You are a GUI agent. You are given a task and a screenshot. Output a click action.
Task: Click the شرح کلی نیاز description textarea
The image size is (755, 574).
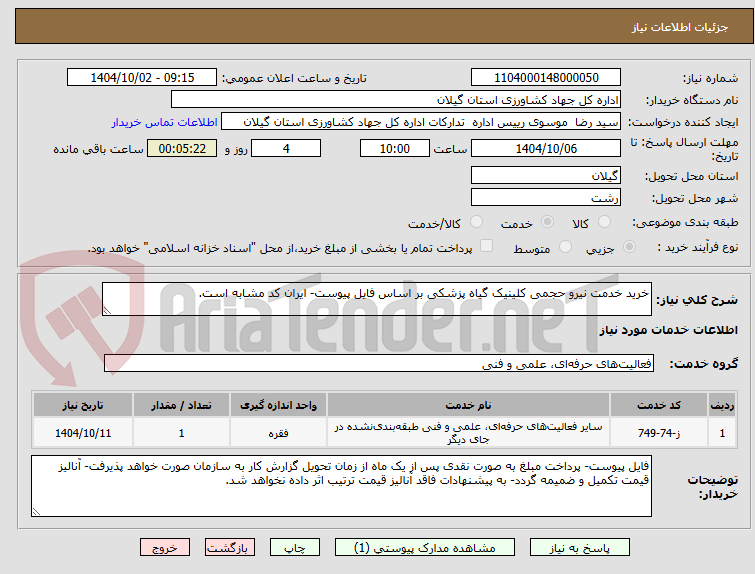click(377, 299)
